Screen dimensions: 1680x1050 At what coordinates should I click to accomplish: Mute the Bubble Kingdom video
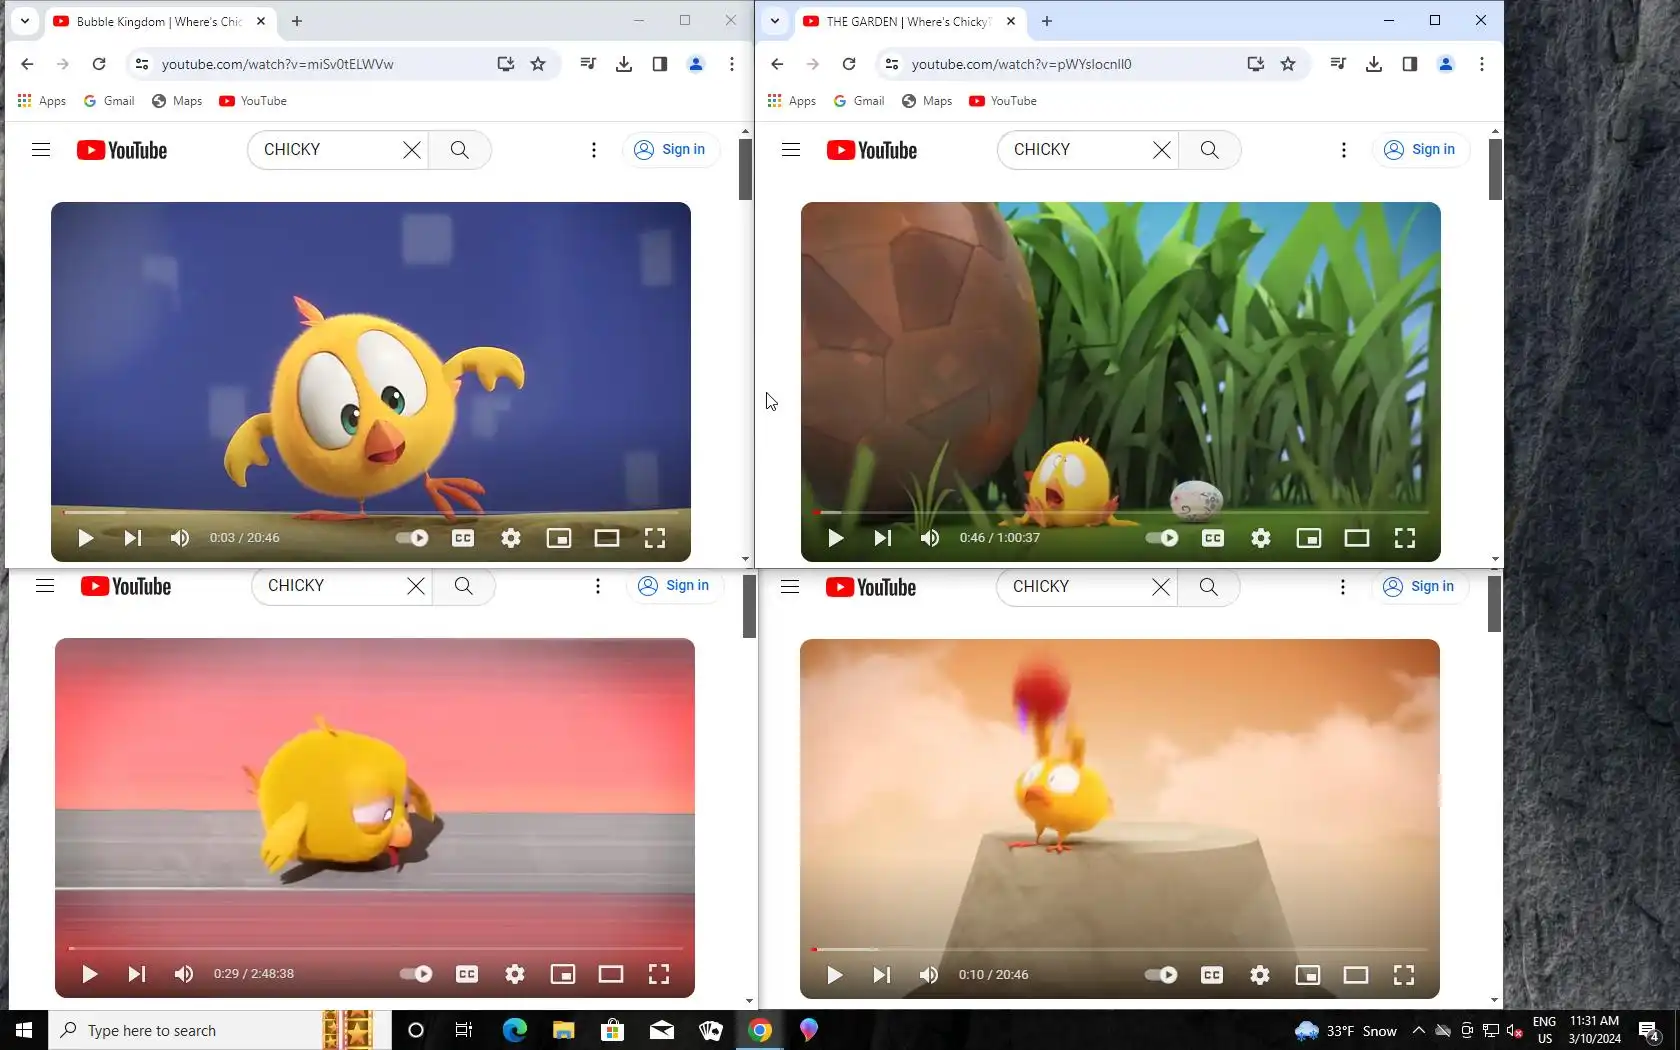pos(180,538)
